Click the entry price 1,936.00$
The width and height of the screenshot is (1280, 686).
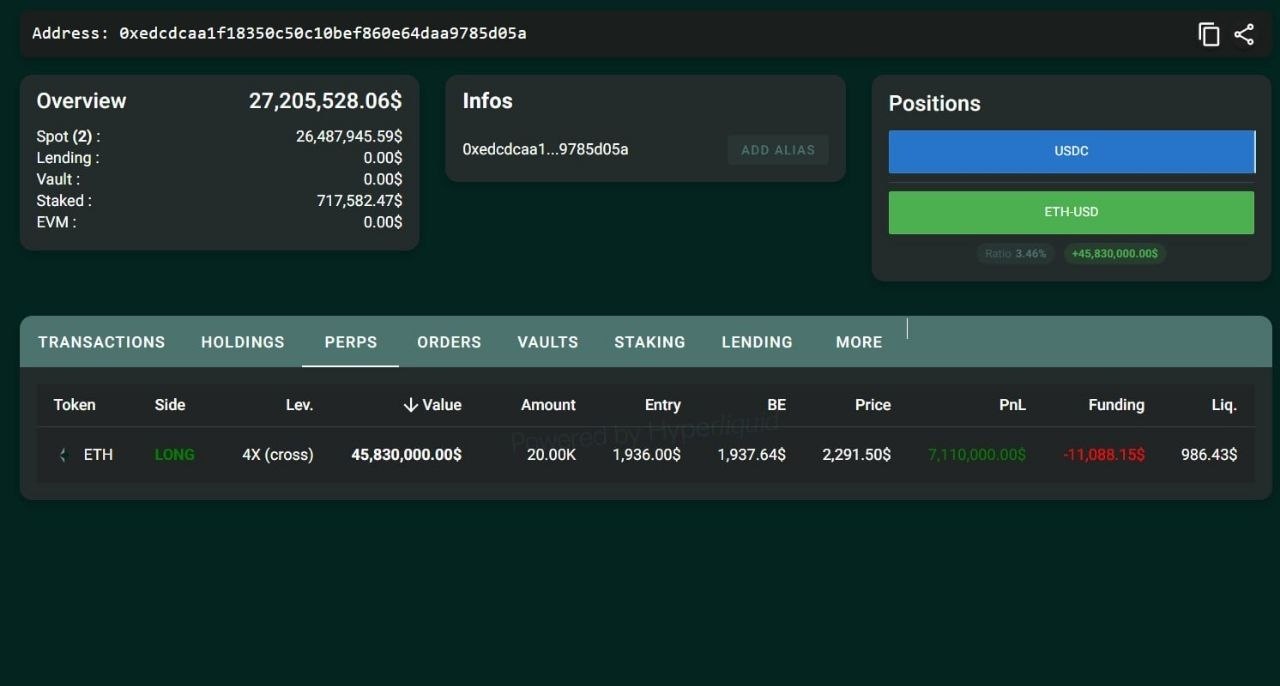(x=647, y=455)
